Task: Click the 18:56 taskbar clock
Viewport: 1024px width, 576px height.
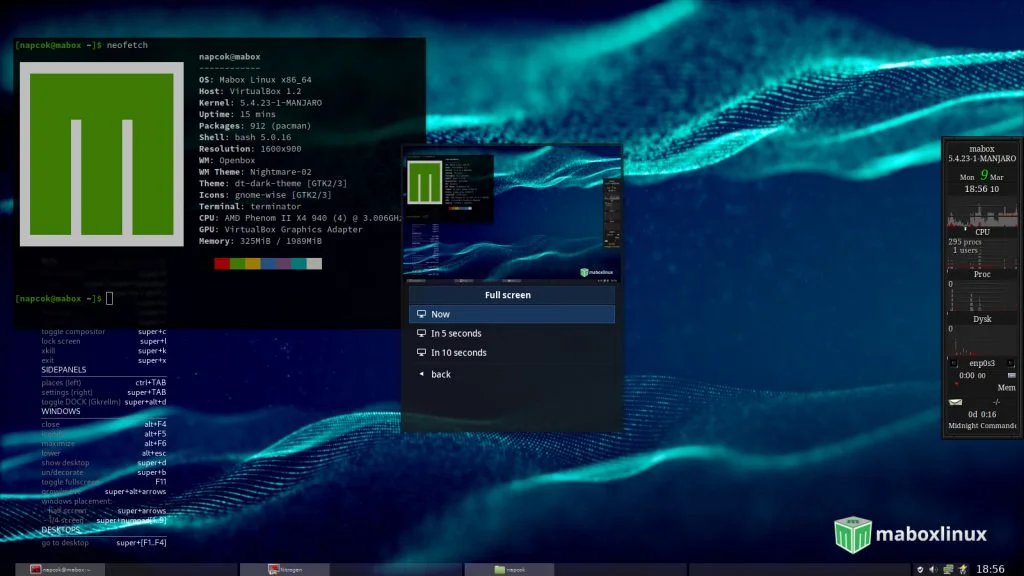Action: click(x=990, y=569)
